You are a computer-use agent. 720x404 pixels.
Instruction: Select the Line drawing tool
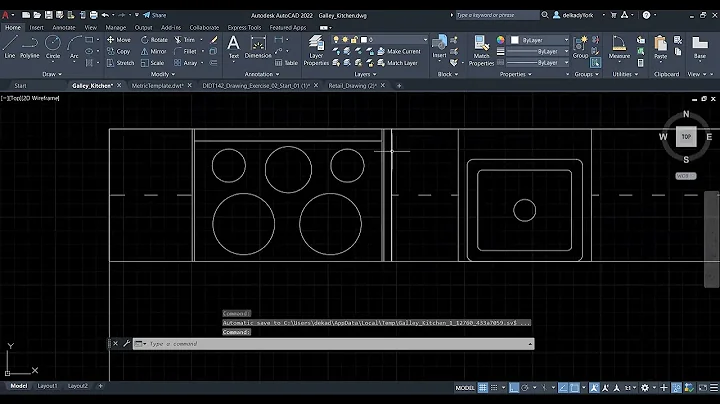point(10,46)
